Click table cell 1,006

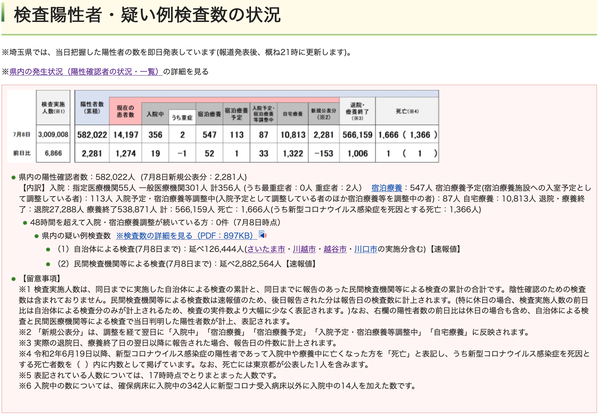(x=357, y=153)
